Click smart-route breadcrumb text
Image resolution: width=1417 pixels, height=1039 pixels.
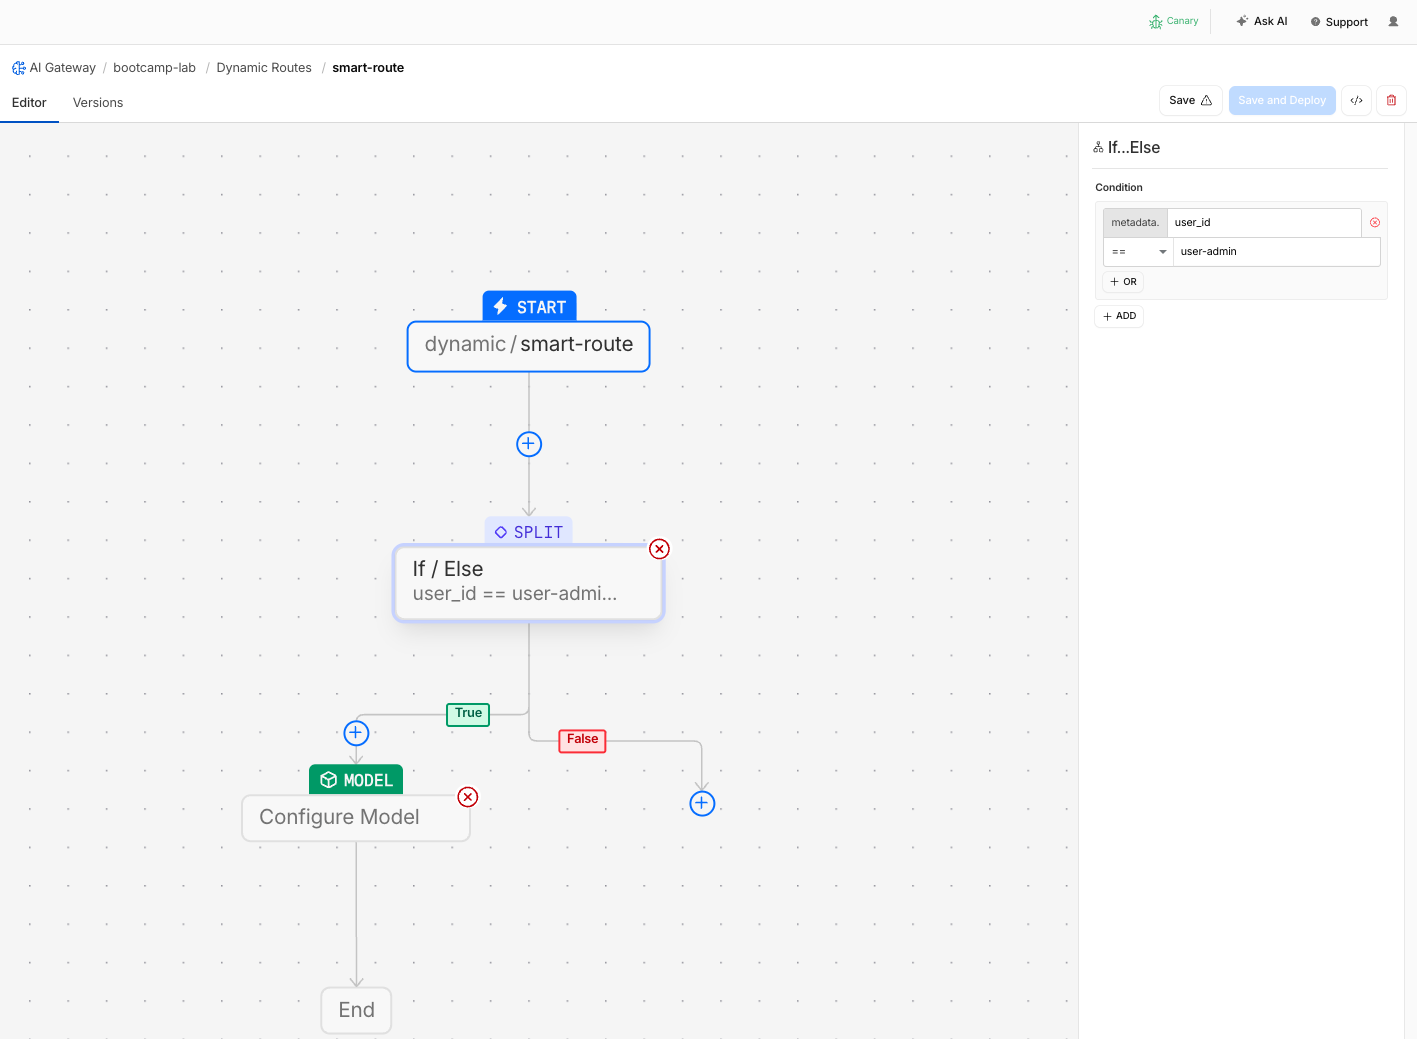368,68
